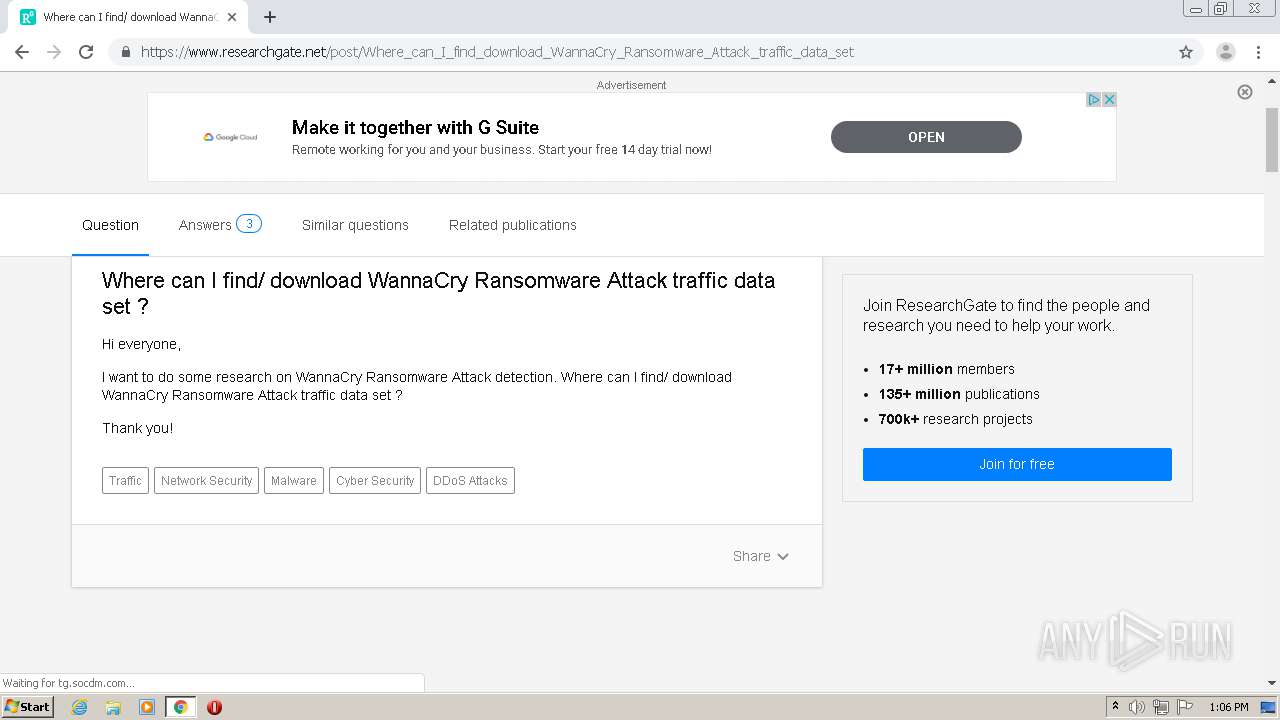Select Chrome icon in taskbar
1280x720 pixels.
[x=180, y=707]
